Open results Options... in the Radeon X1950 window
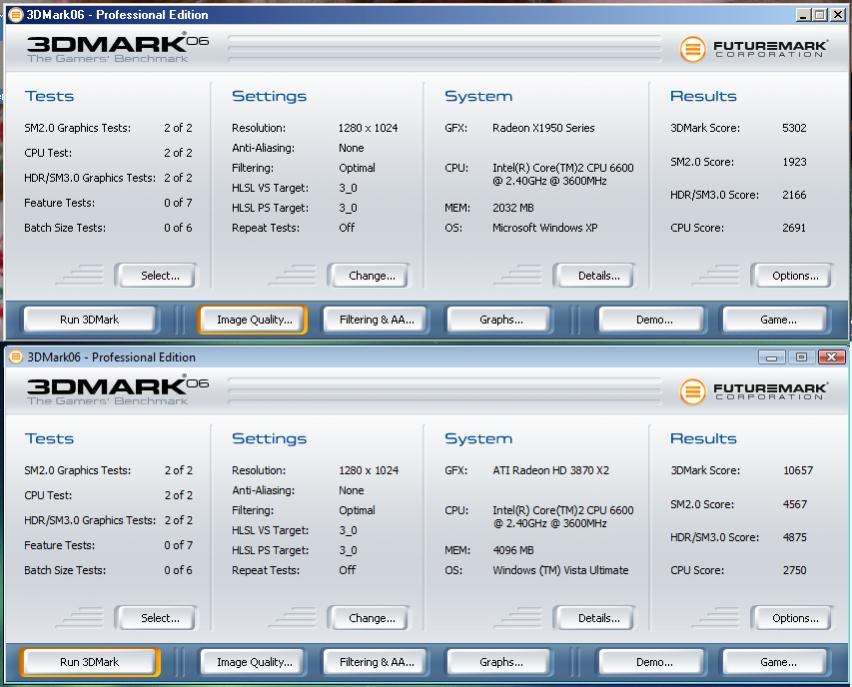 click(792, 276)
